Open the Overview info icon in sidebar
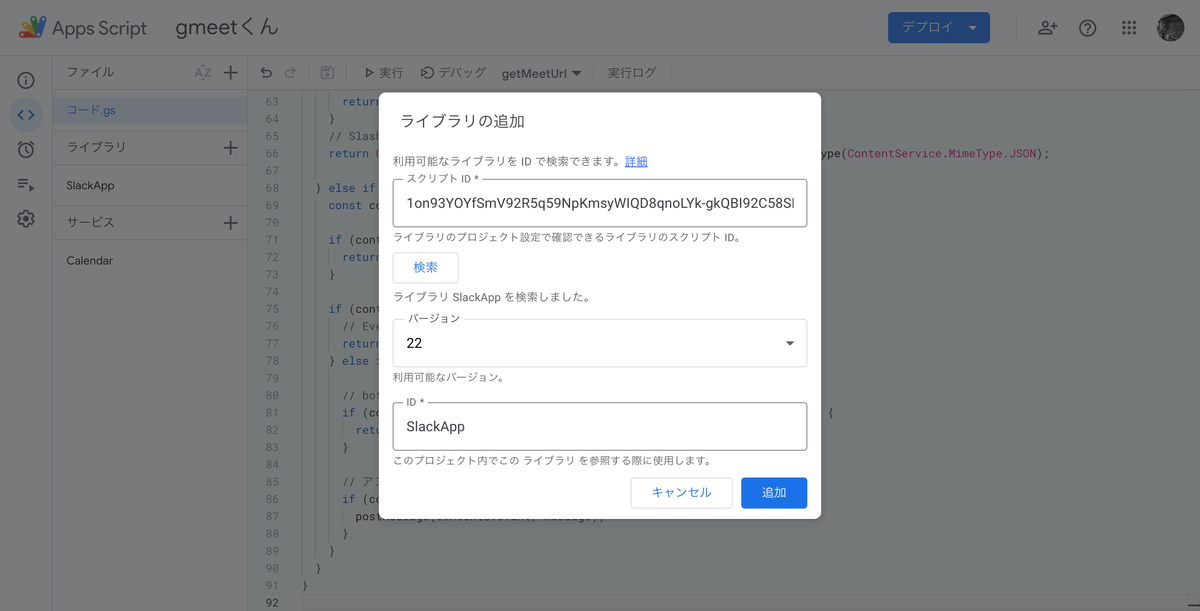 [26, 80]
